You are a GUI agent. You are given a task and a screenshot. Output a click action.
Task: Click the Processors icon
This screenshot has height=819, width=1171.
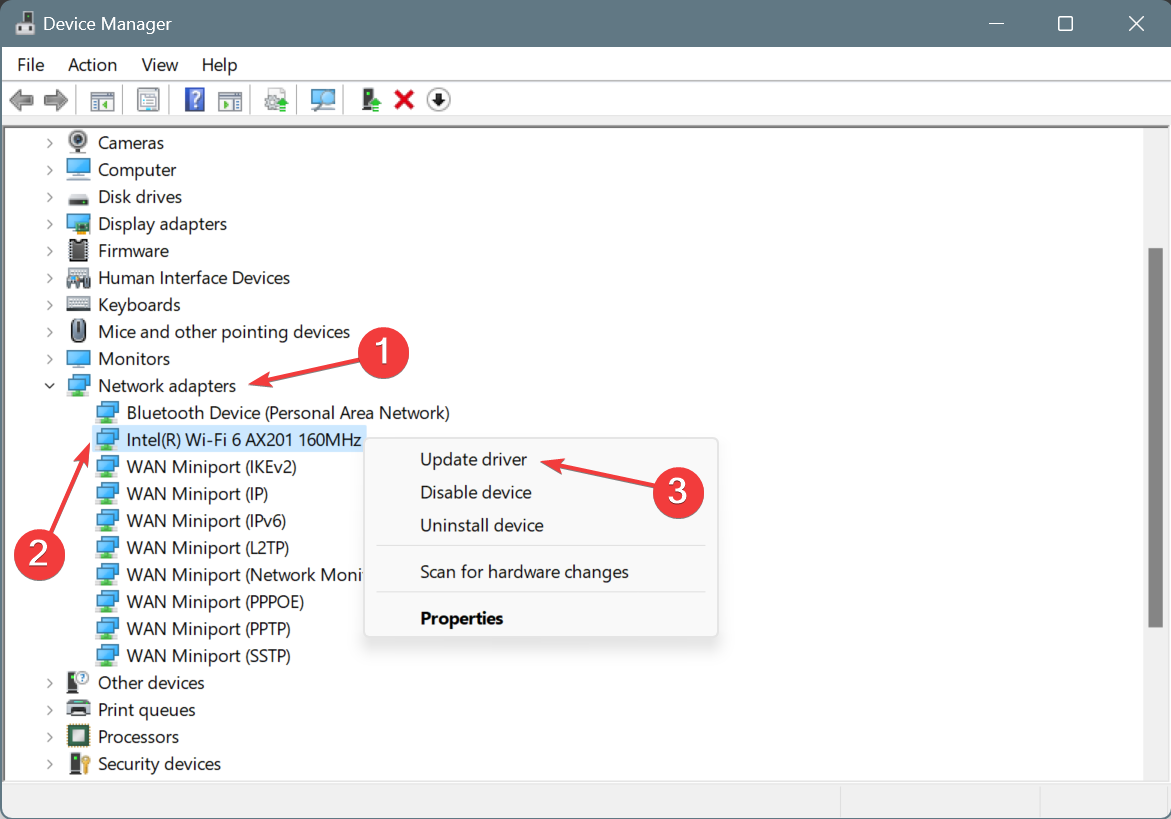(78, 736)
